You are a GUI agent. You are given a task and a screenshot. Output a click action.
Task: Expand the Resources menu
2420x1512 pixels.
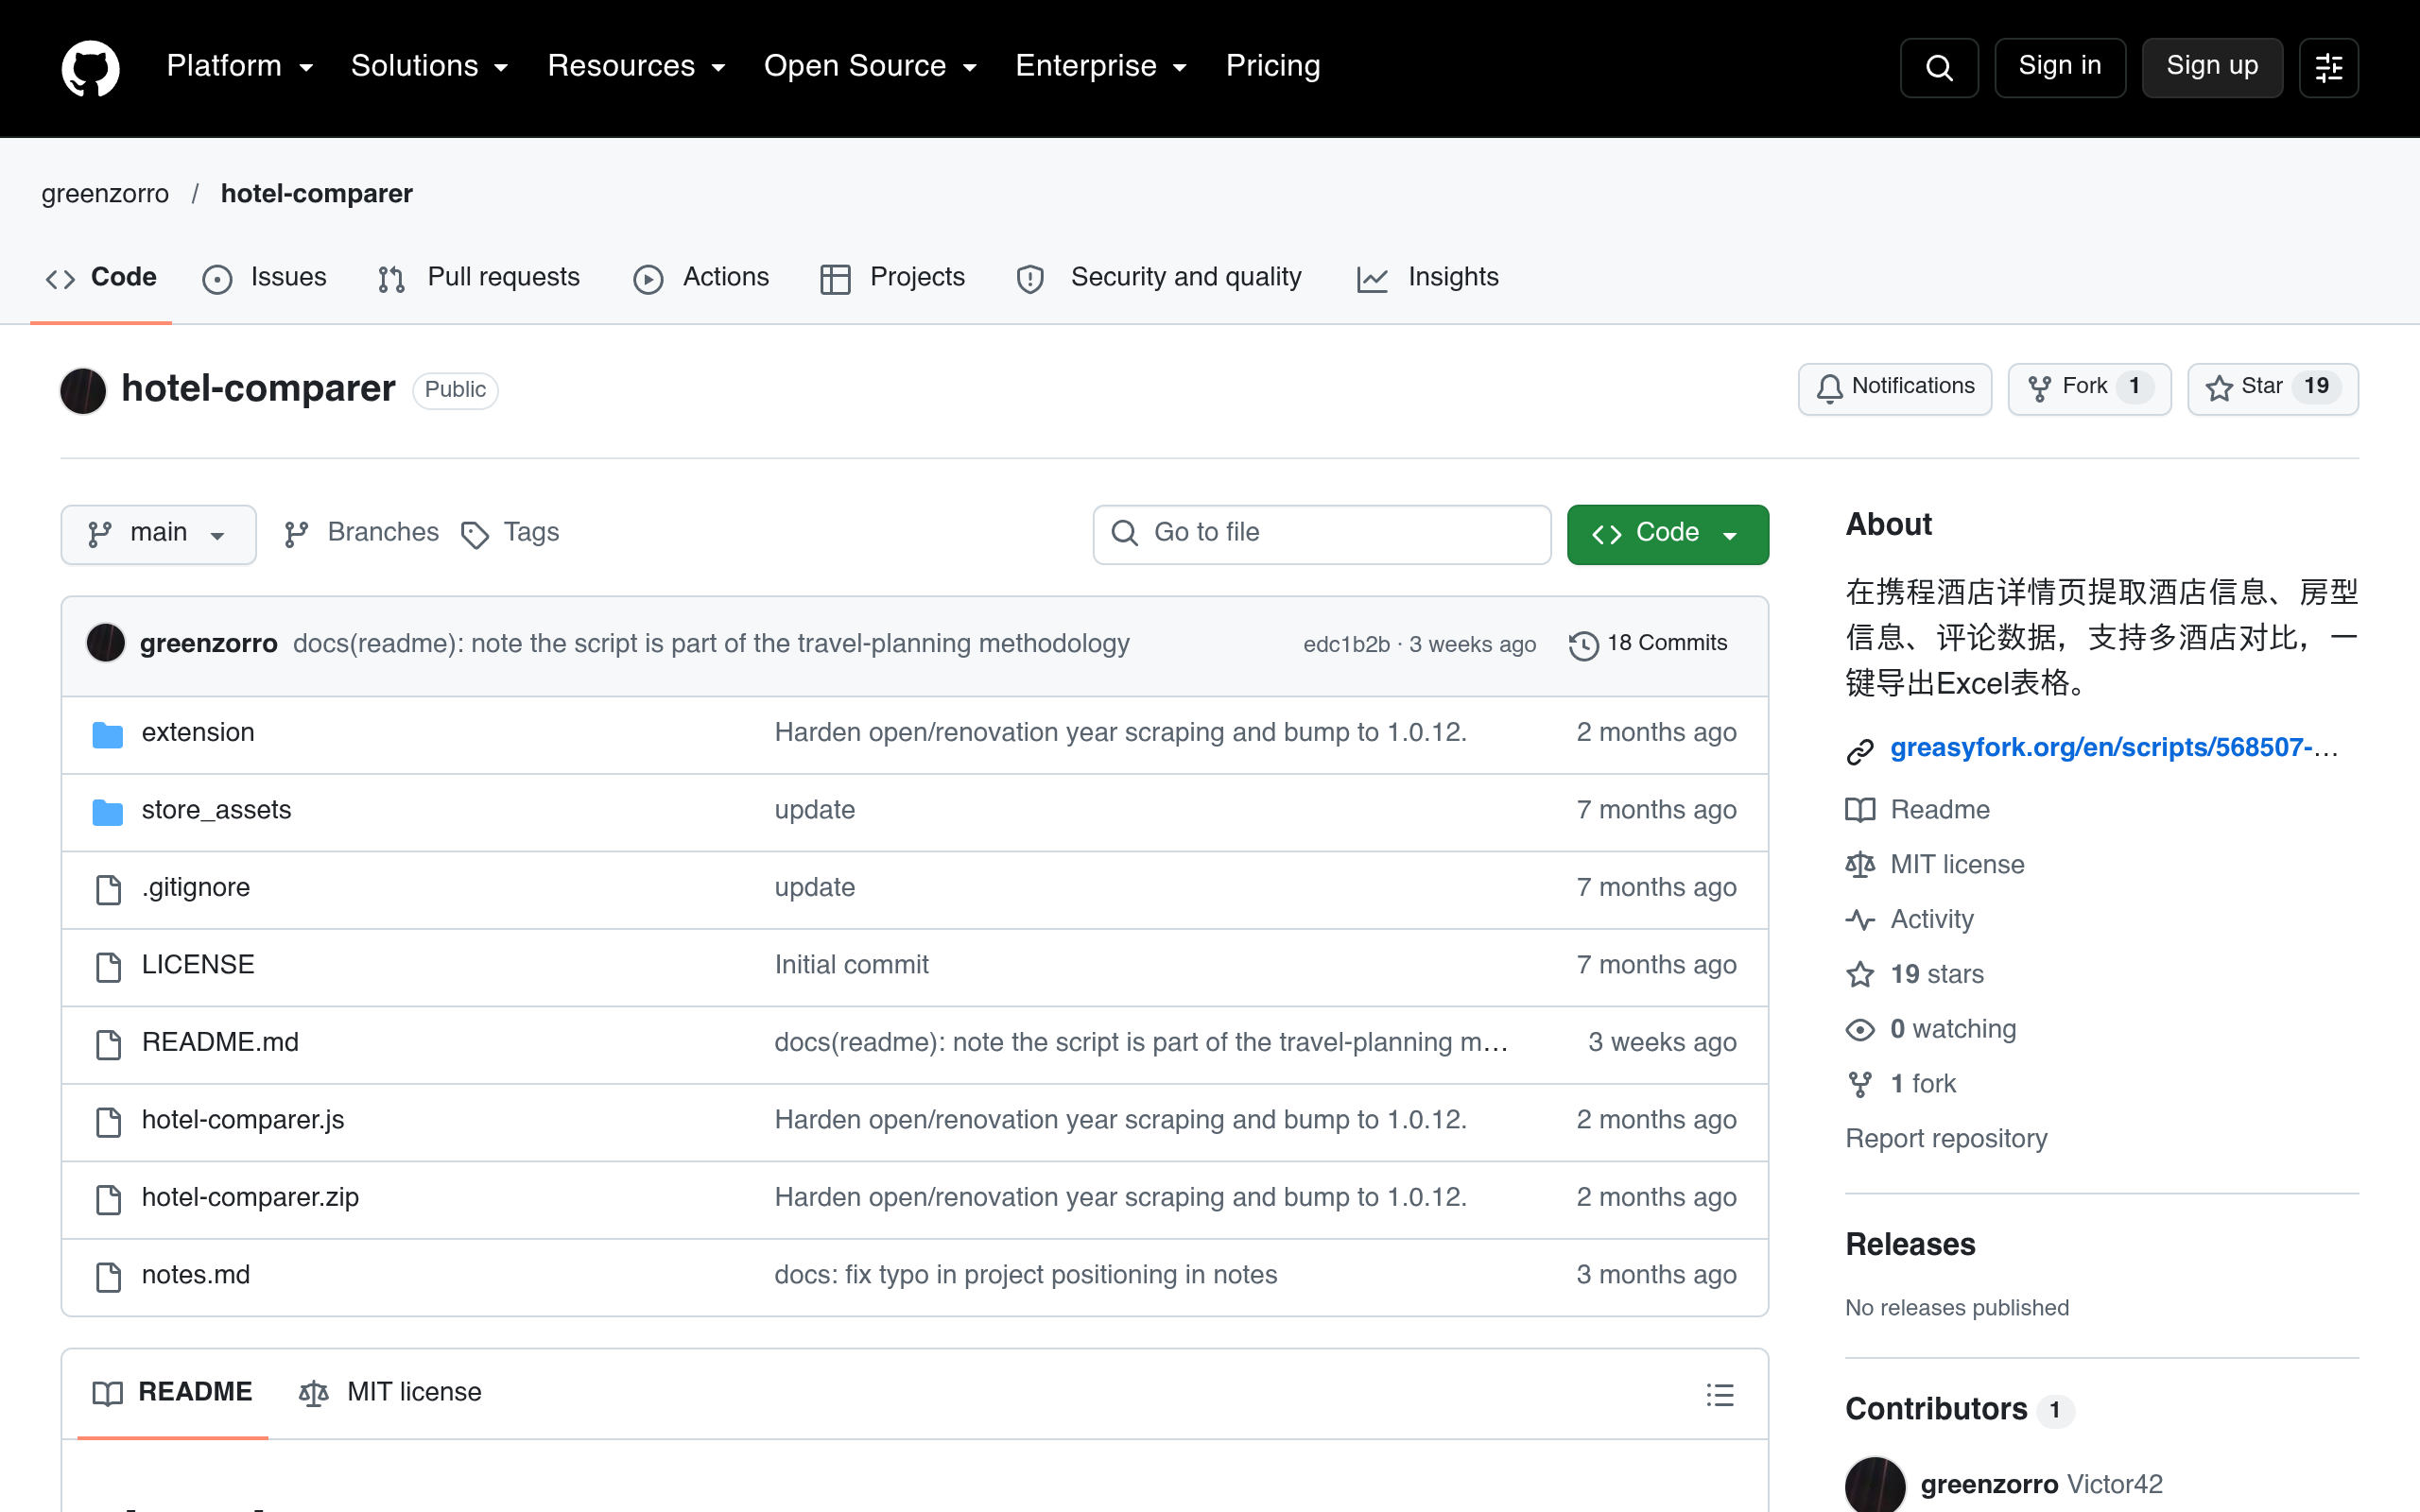pos(636,66)
